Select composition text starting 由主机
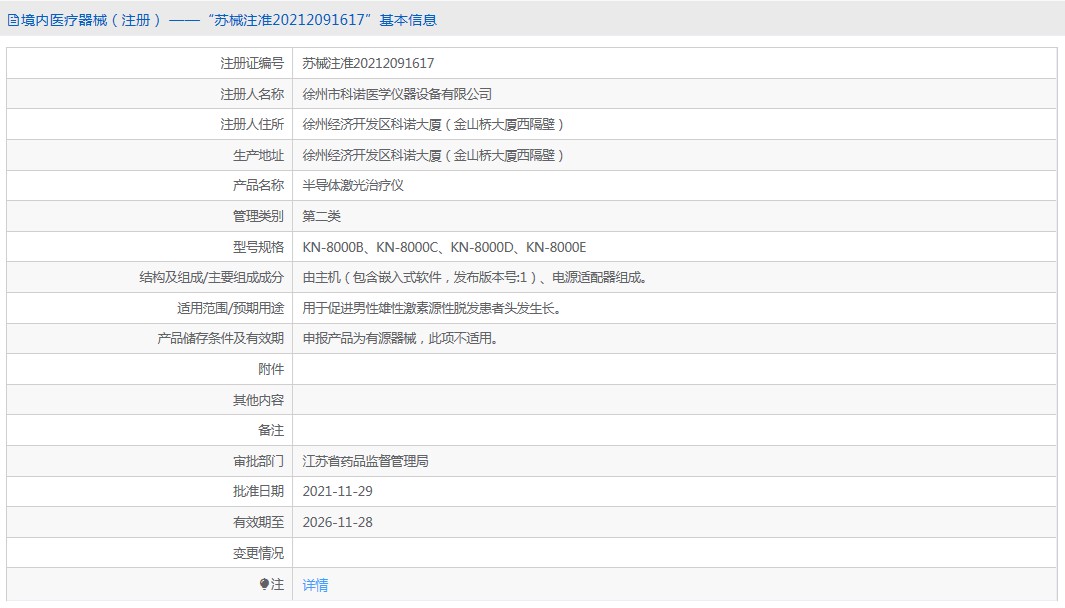Screen dimensions: 1065x608 pos(475,277)
